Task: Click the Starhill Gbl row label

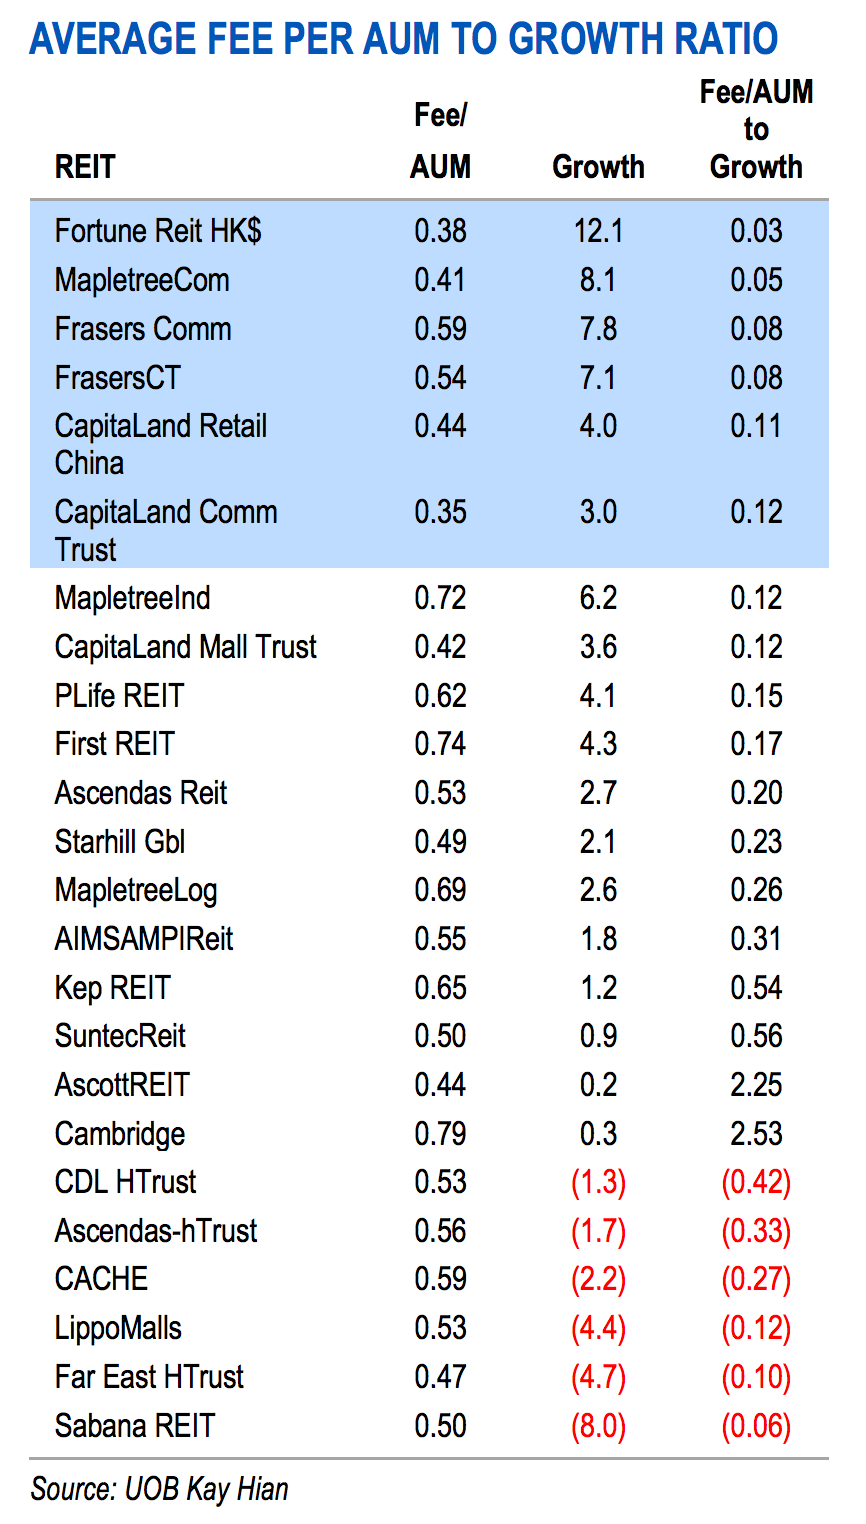Action: click(x=120, y=842)
